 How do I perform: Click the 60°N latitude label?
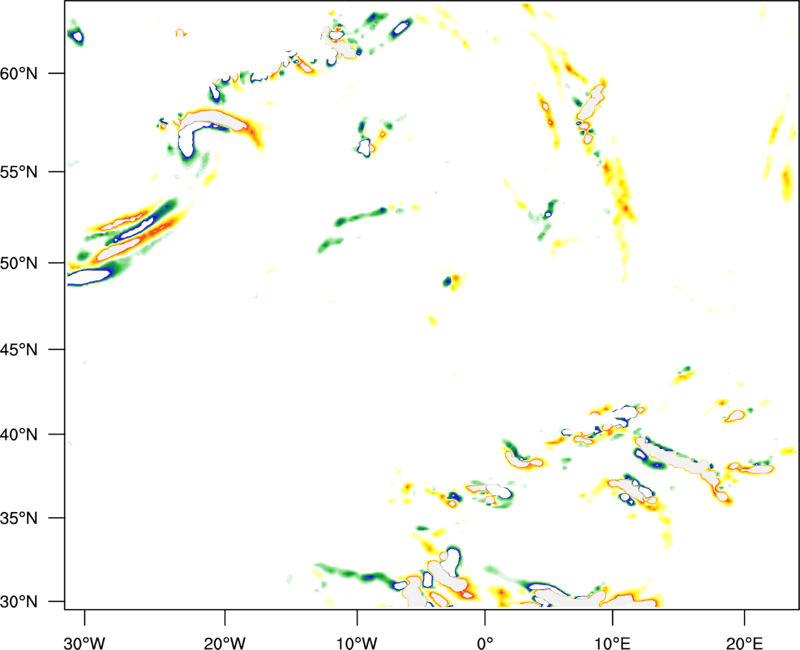pyautogui.click(x=19, y=73)
